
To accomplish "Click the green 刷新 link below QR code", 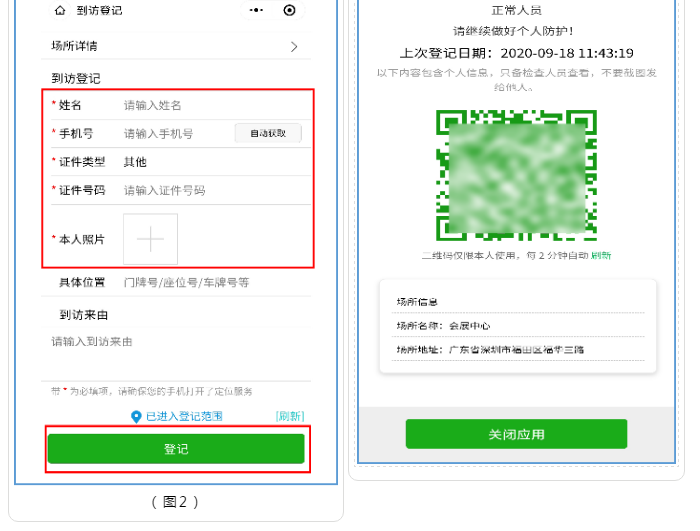I will point(601,255).
